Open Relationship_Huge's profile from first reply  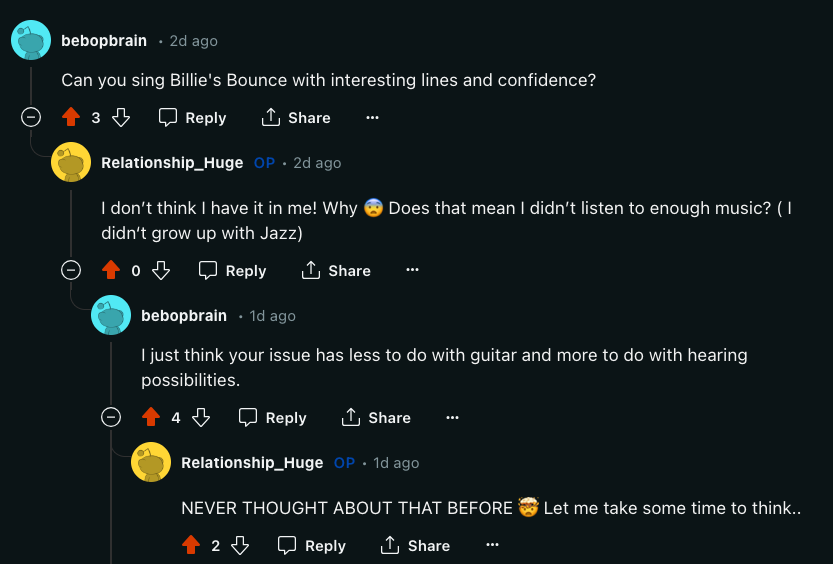click(172, 163)
